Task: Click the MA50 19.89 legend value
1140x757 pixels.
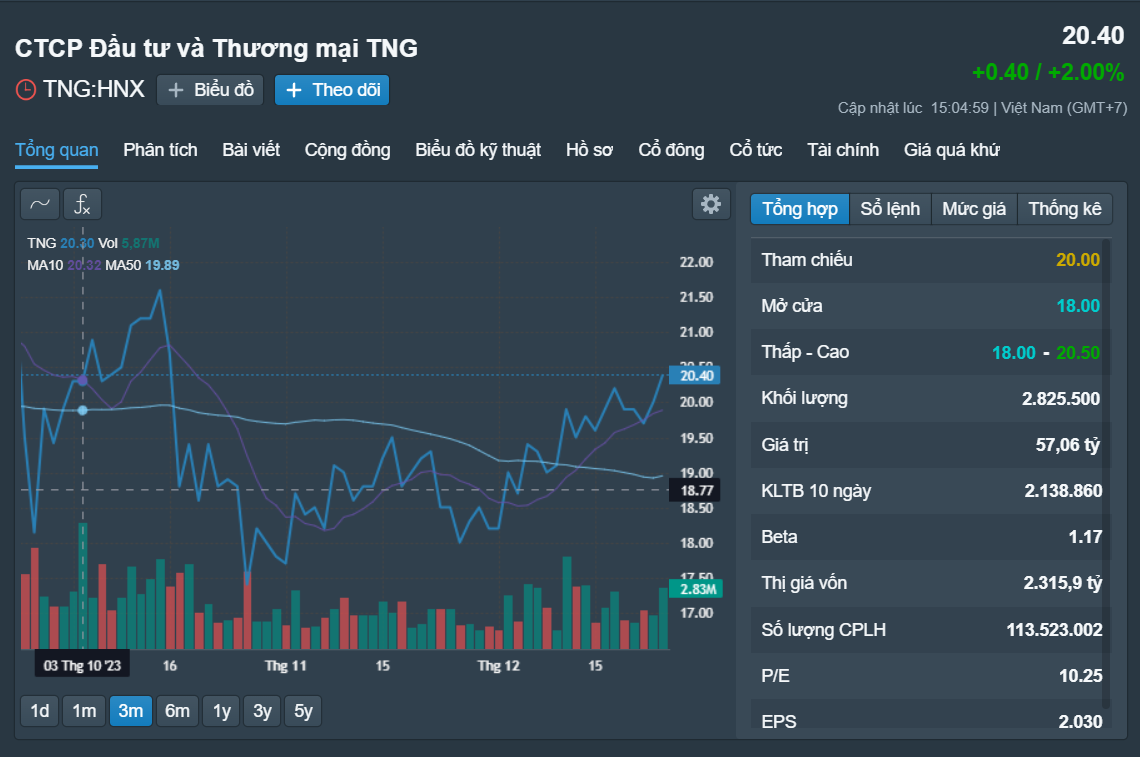Action: (x=162, y=265)
